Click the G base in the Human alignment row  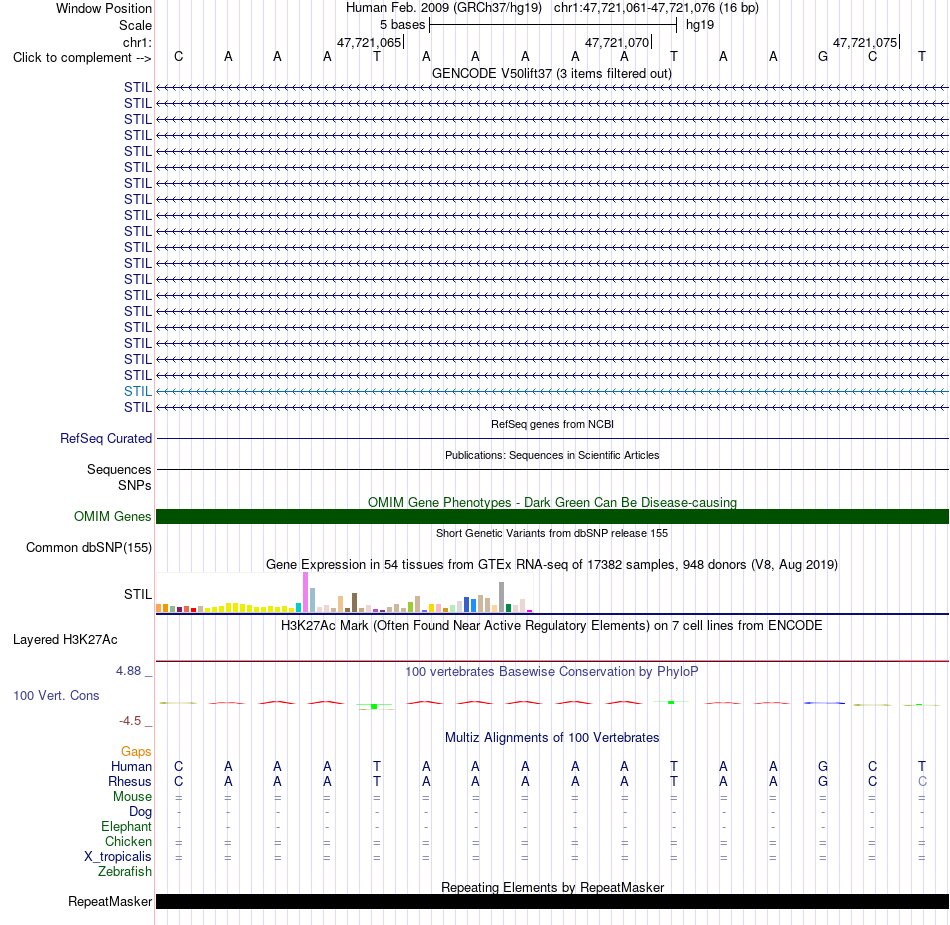point(823,767)
